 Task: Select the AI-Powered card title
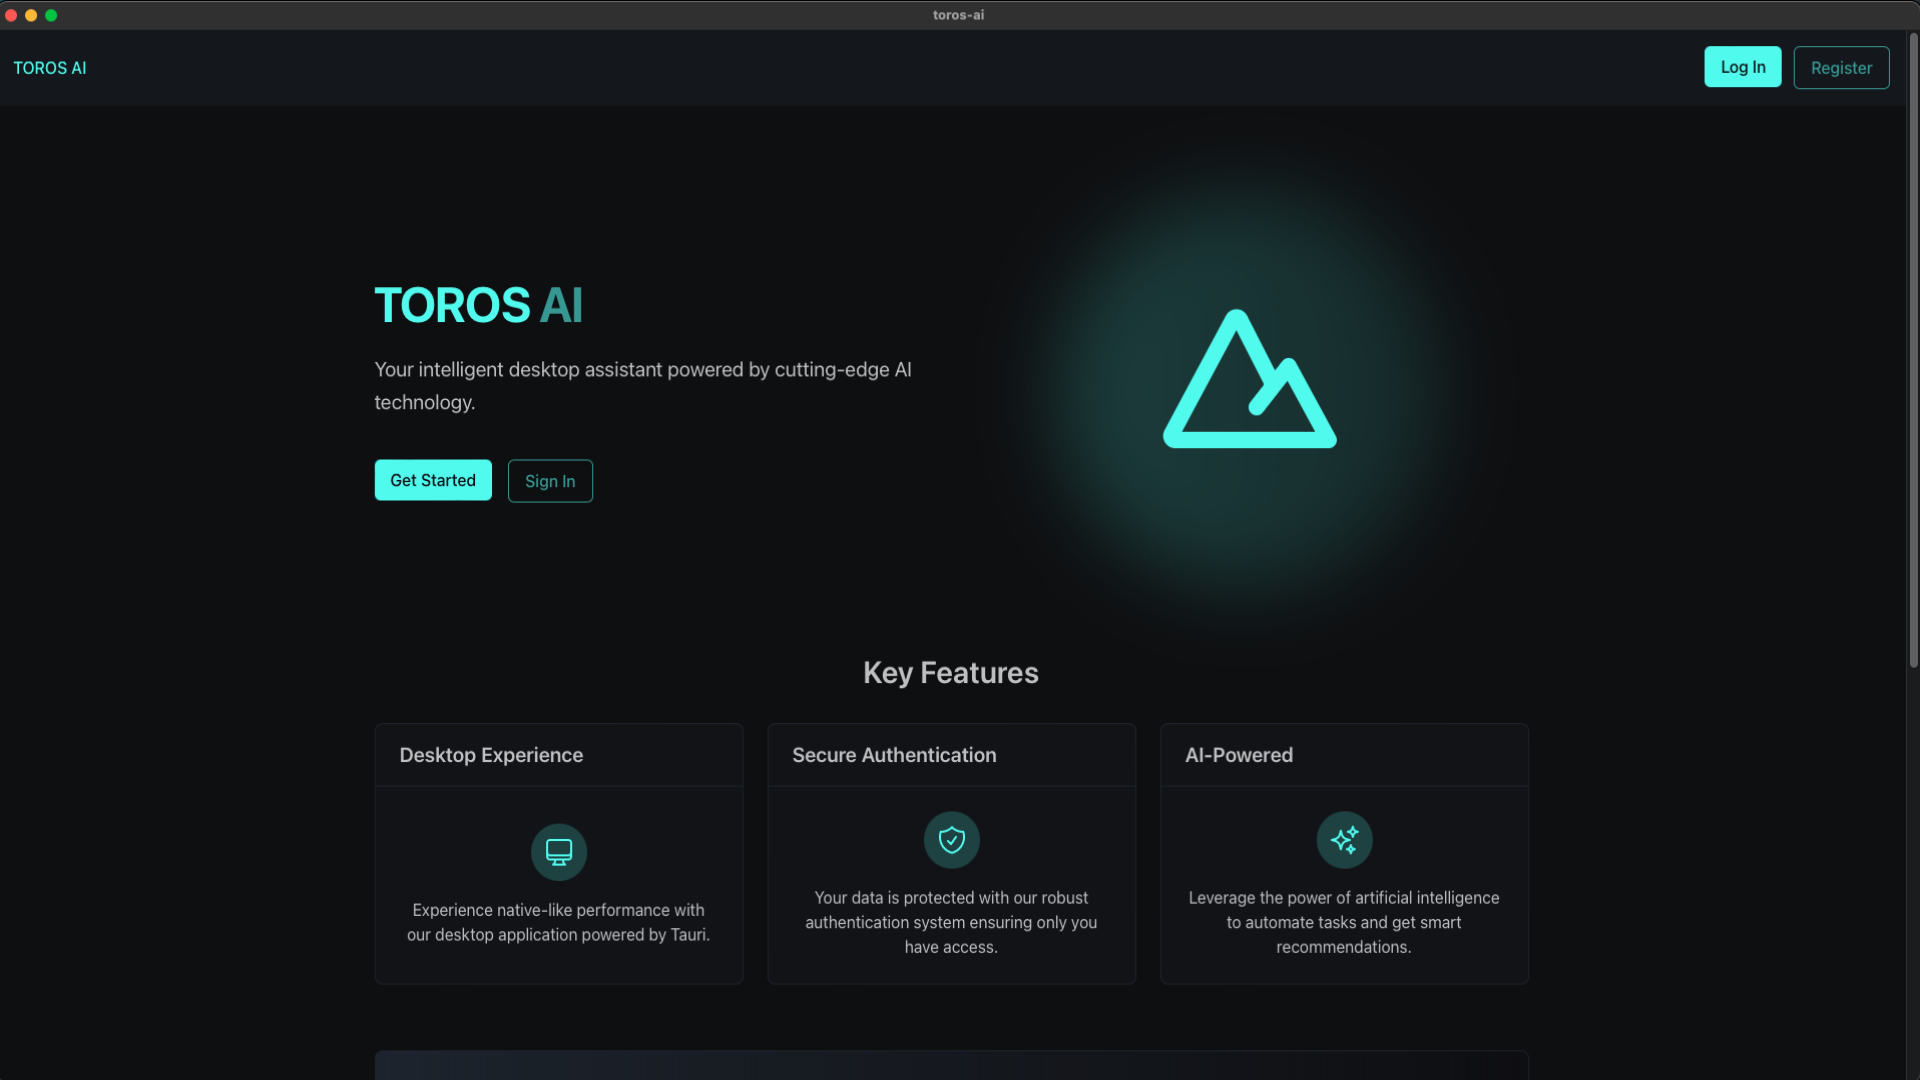(1238, 756)
